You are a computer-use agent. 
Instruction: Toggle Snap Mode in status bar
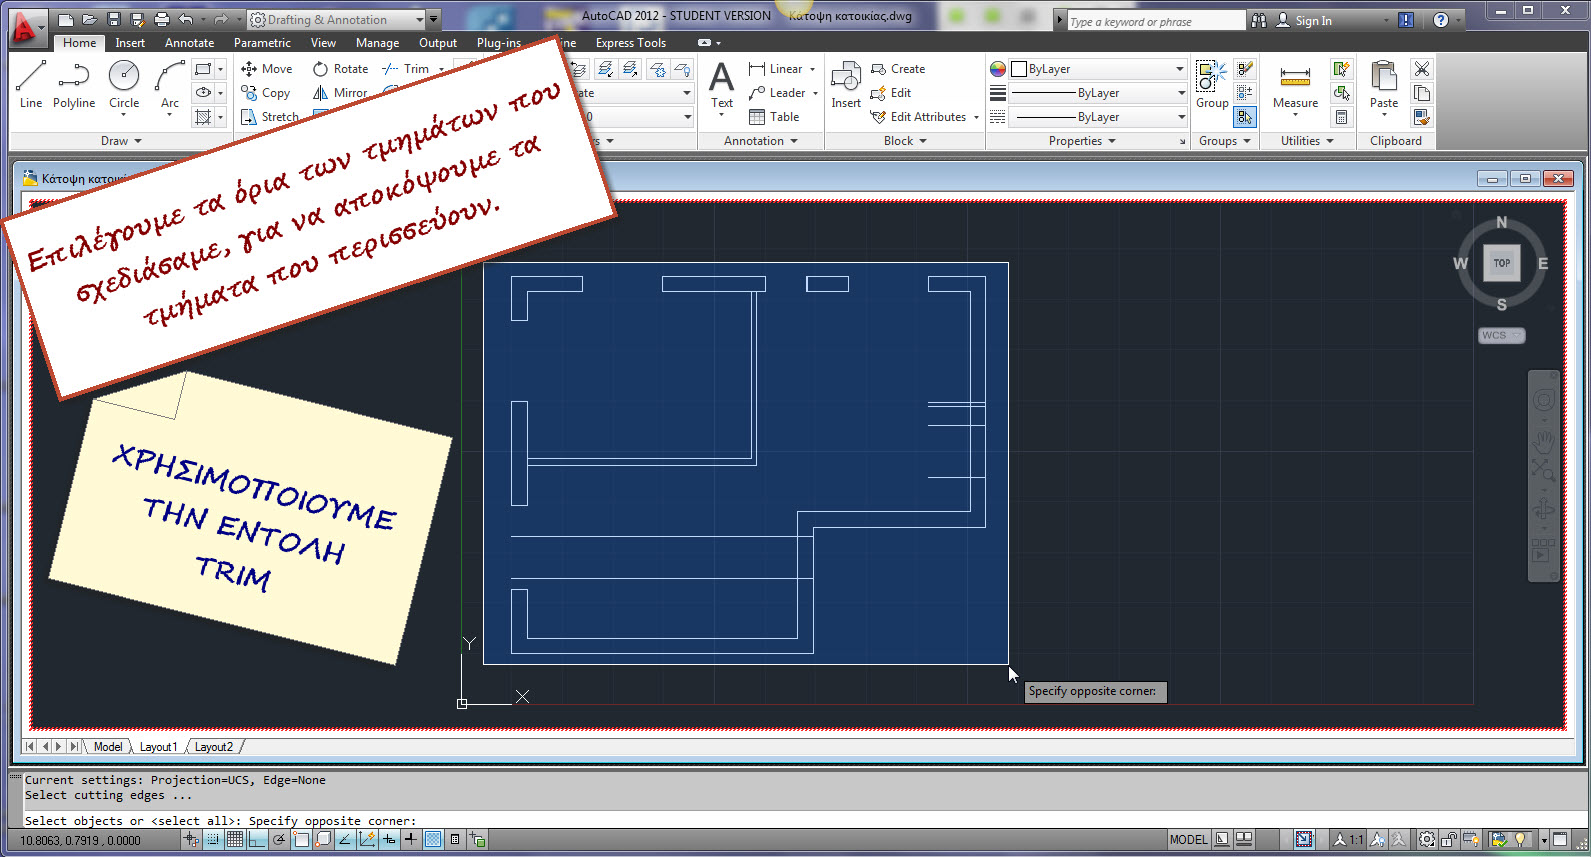(213, 840)
